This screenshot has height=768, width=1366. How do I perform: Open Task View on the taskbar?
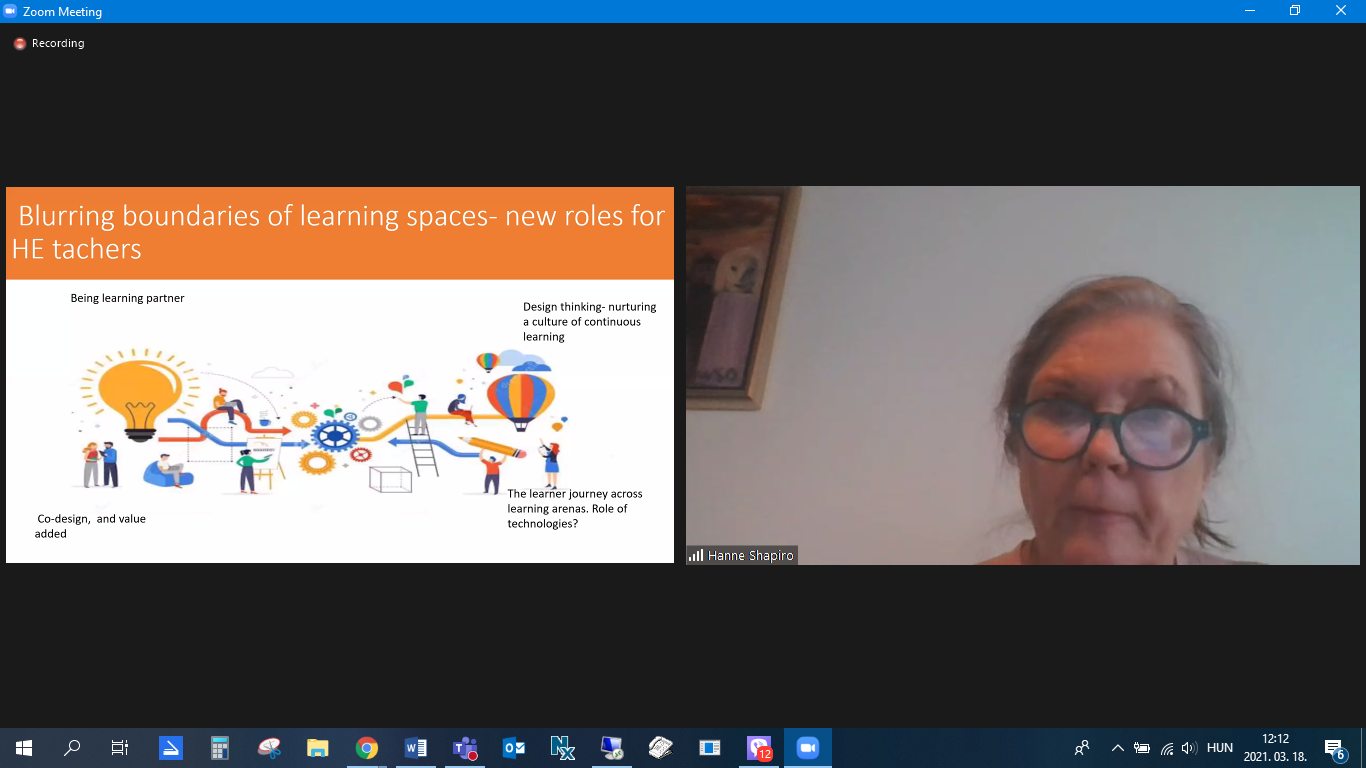[120, 748]
